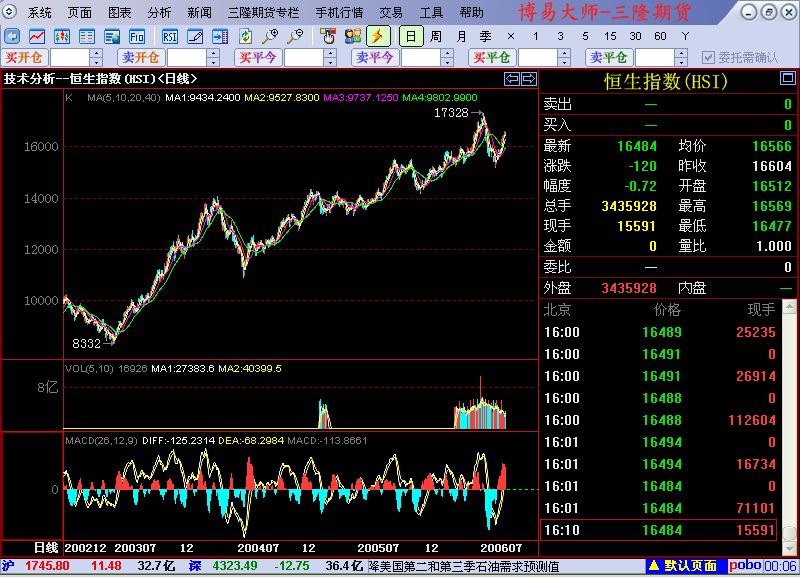Click the lightning bolt quick trade icon

(379, 36)
